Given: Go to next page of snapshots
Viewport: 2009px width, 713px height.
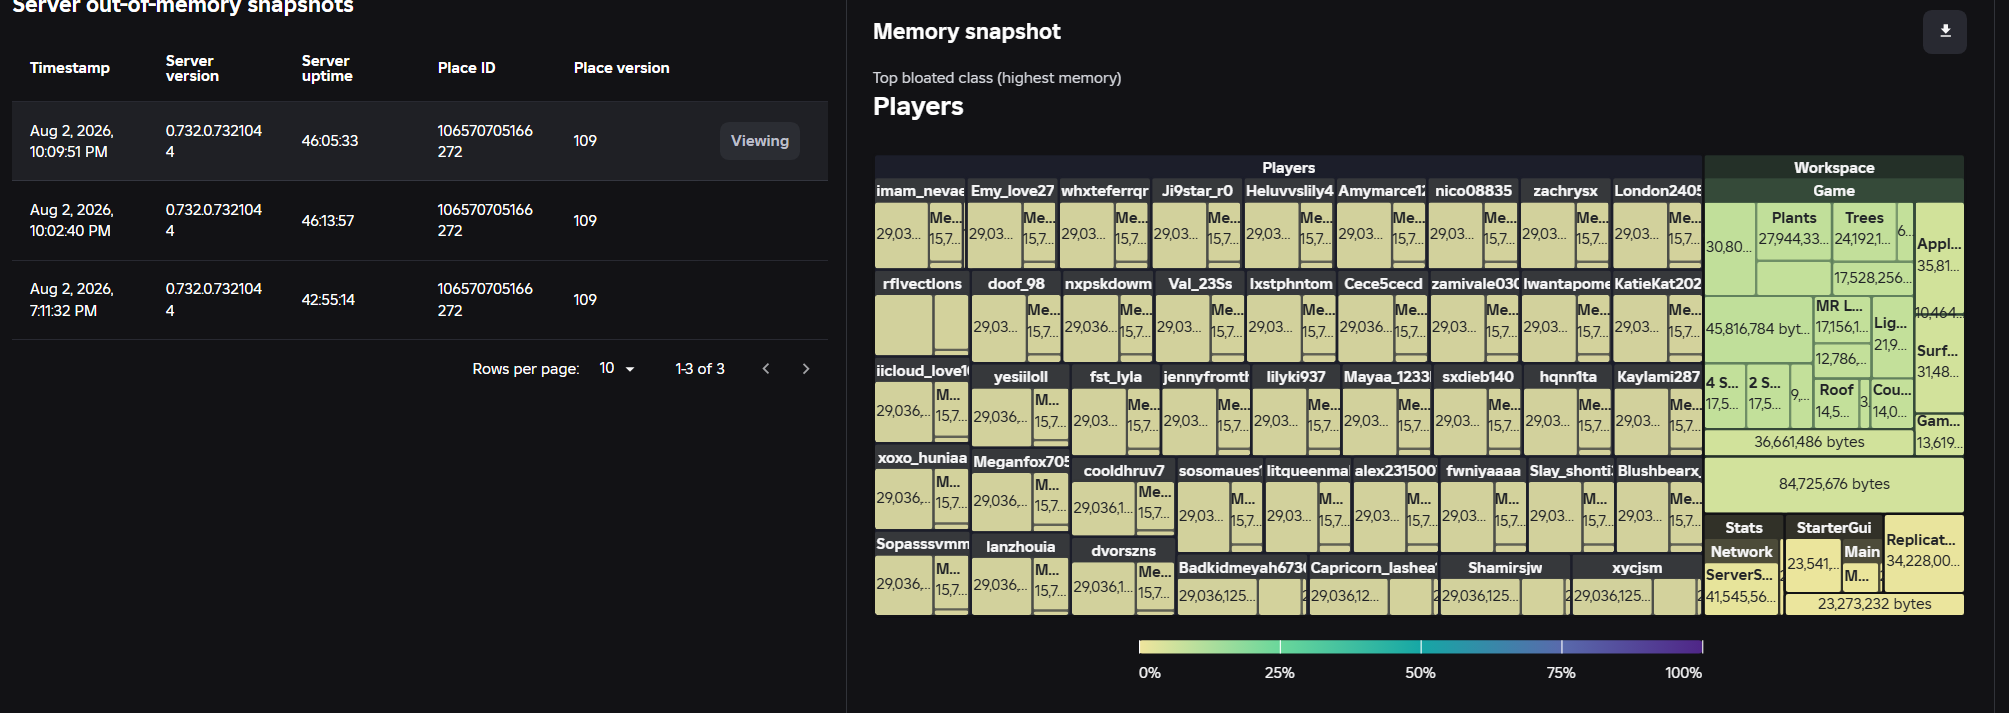Looking at the screenshot, I should pyautogui.click(x=806, y=369).
